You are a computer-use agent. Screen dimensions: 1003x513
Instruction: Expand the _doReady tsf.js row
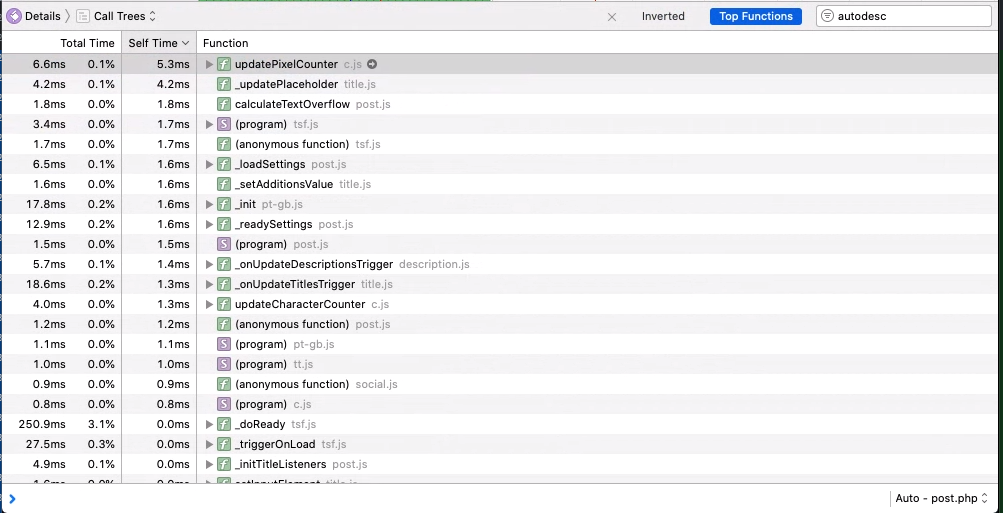[x=209, y=424]
